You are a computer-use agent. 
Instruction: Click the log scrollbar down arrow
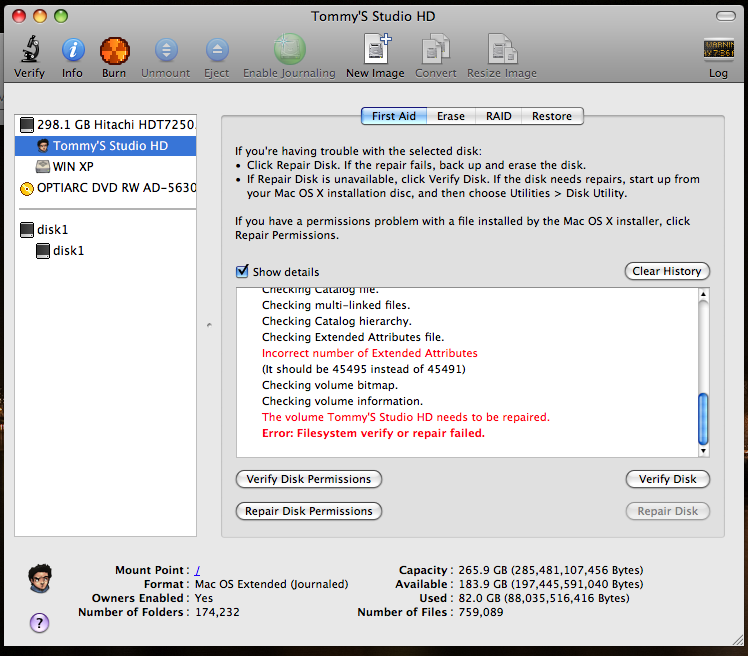click(x=703, y=451)
